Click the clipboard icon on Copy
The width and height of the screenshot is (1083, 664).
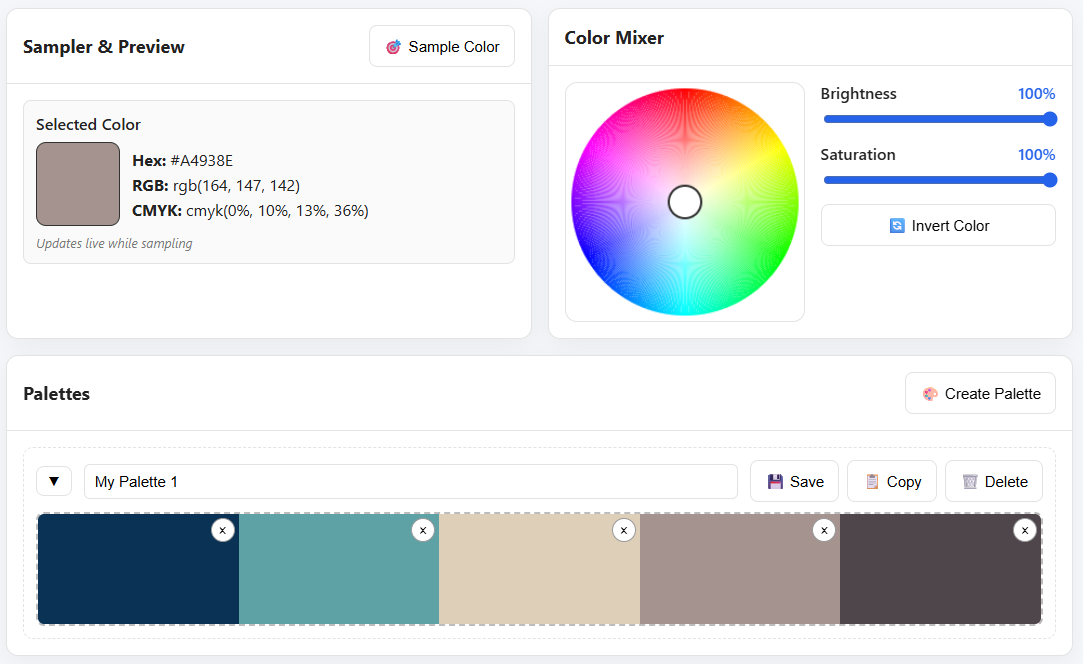[872, 482]
